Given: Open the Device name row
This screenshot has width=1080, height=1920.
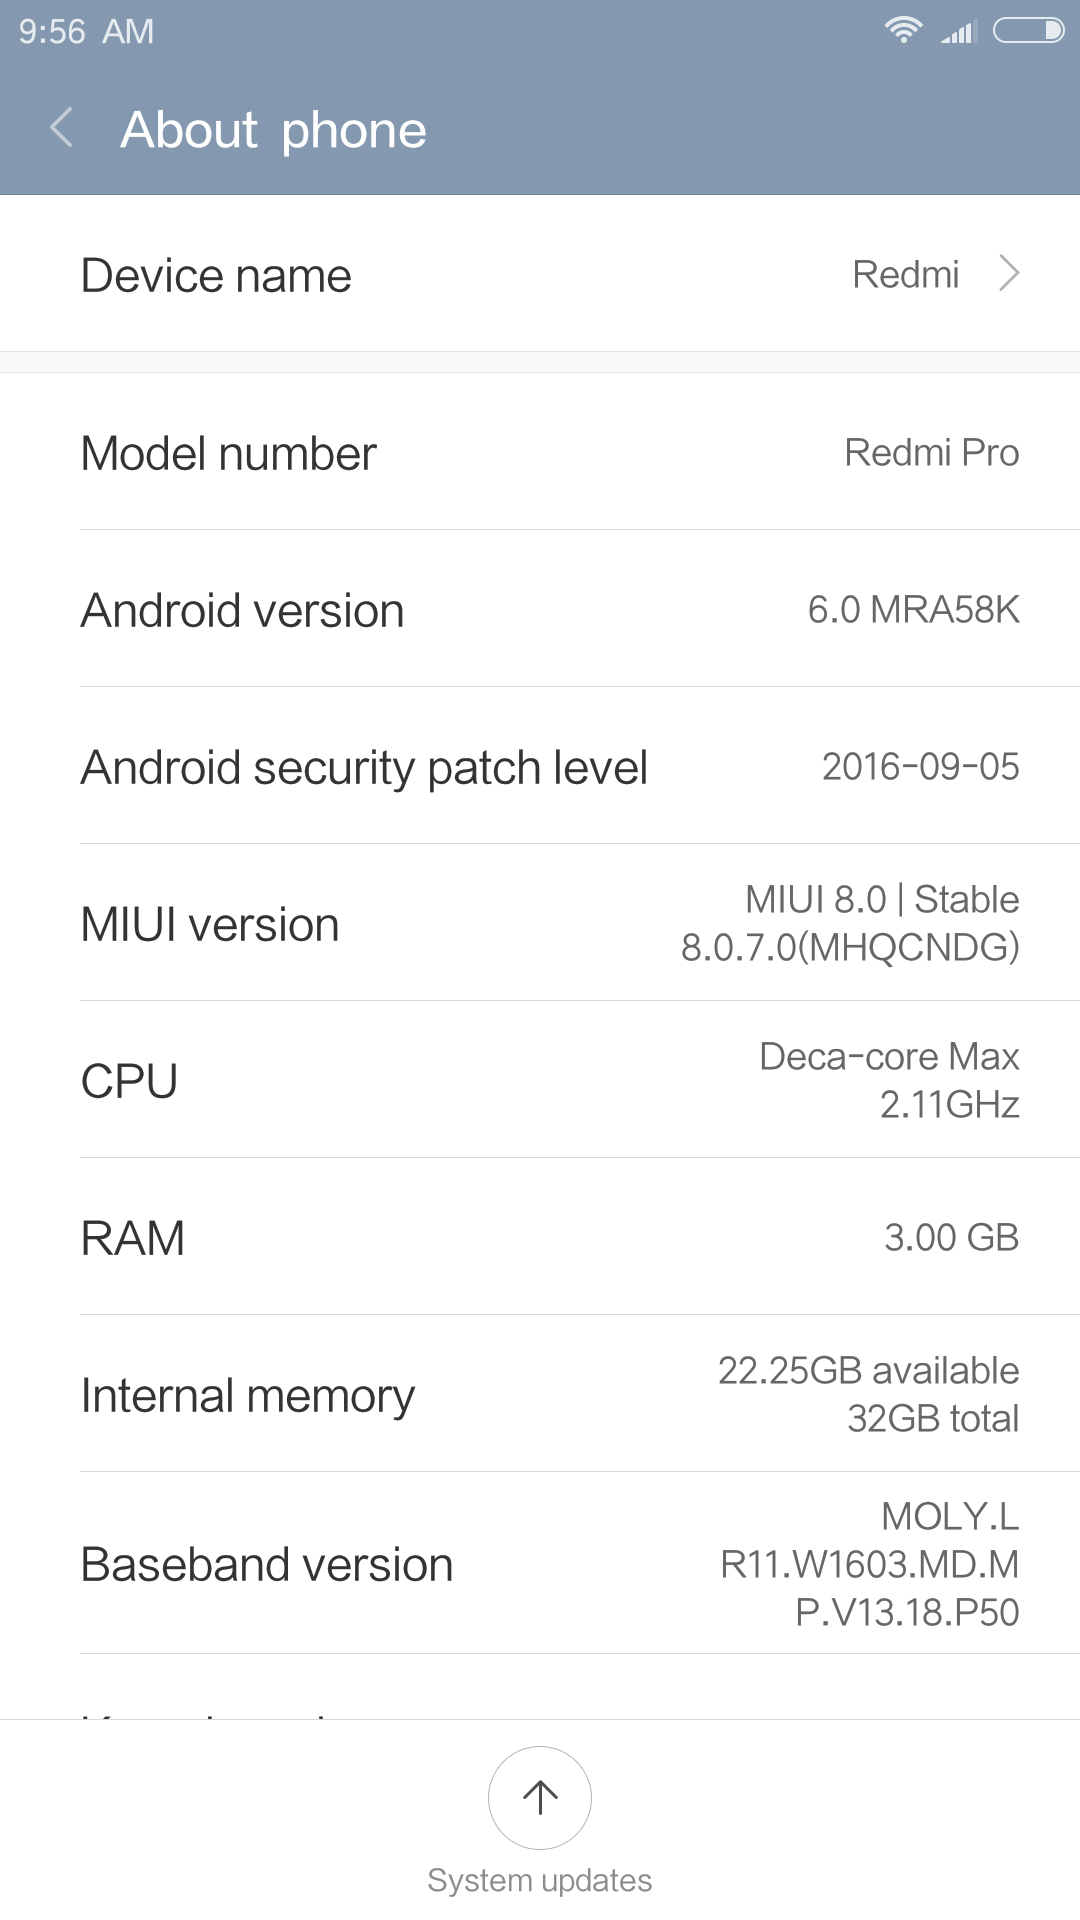Looking at the screenshot, I should [x=540, y=274].
